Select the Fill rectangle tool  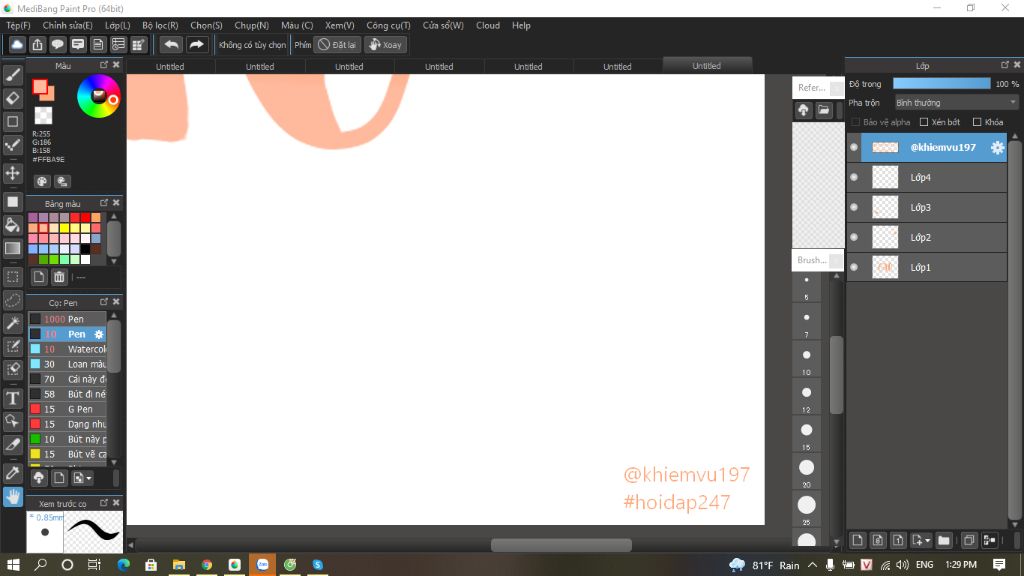click(12, 202)
